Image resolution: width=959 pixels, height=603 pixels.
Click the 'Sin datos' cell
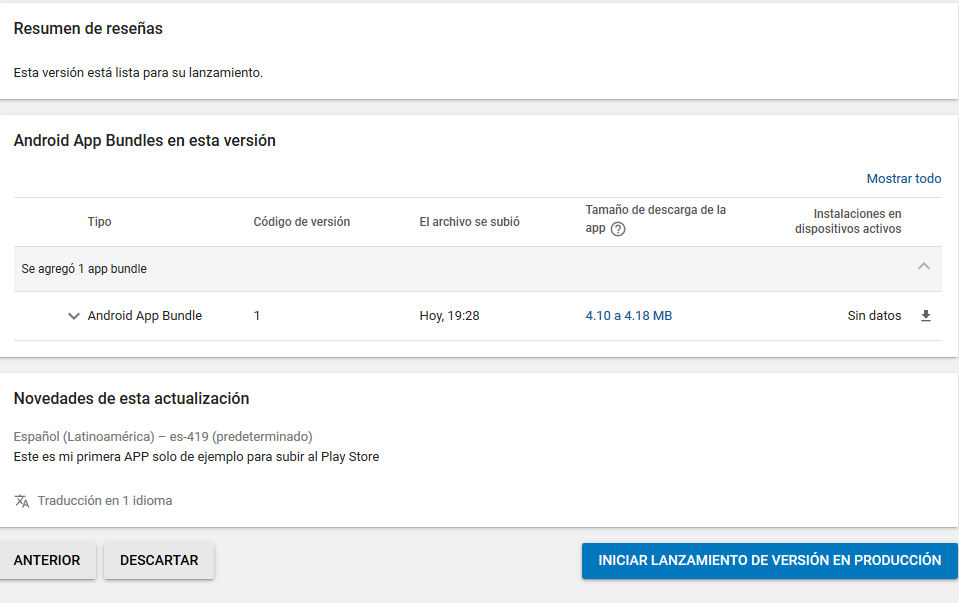pos(874,316)
